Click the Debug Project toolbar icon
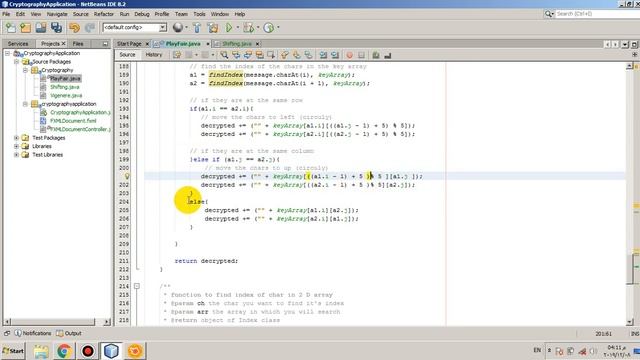The image size is (640, 360). 248,28
